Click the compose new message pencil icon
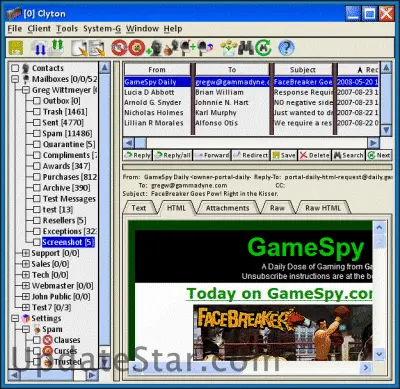The image size is (400, 389). click(x=79, y=48)
